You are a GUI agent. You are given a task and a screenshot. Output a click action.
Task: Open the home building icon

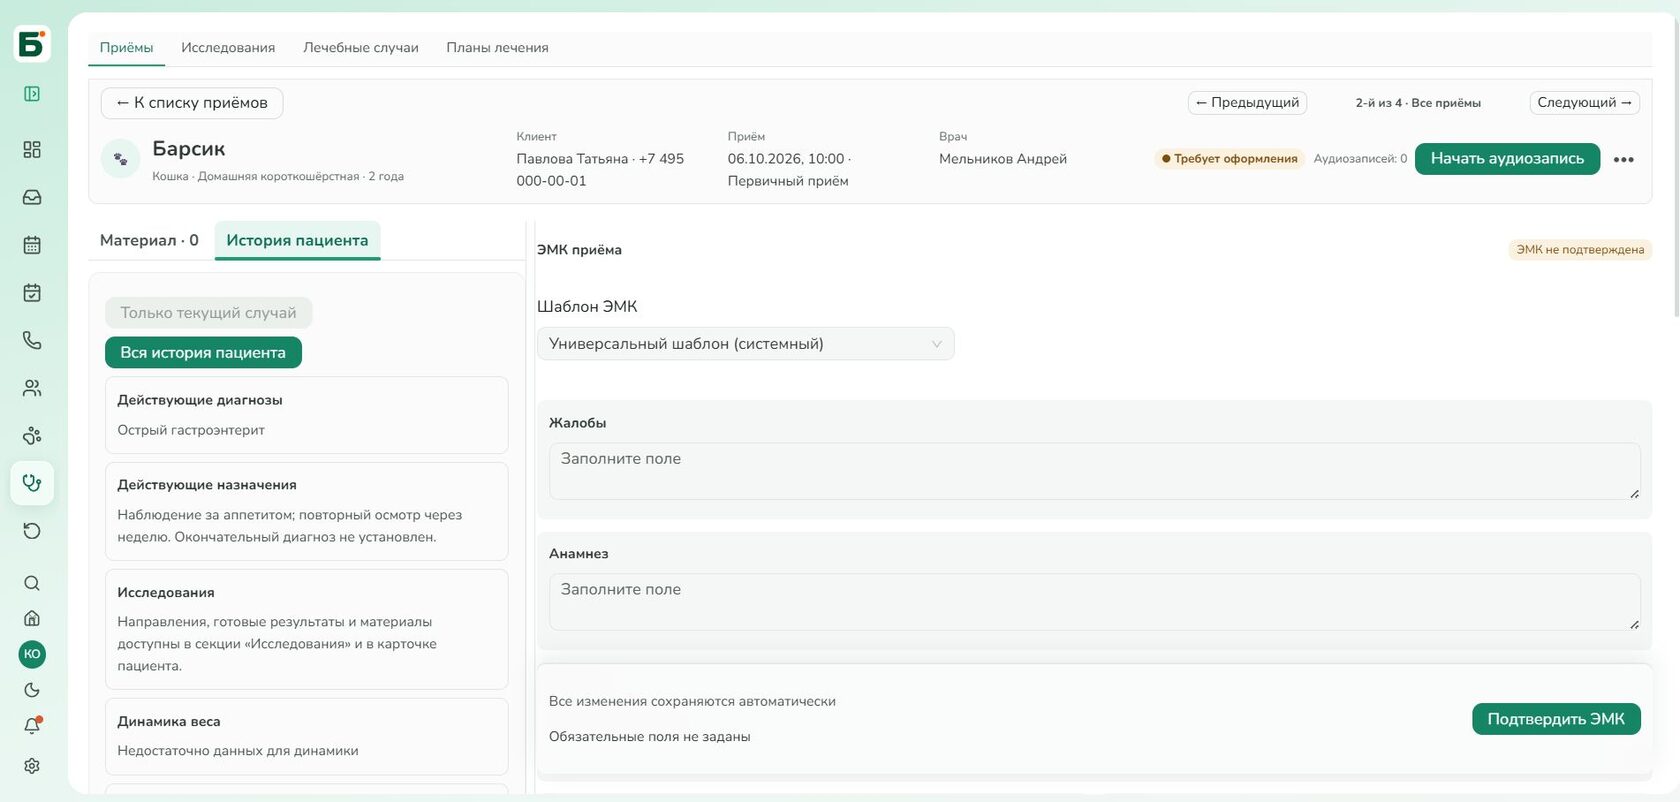point(32,618)
